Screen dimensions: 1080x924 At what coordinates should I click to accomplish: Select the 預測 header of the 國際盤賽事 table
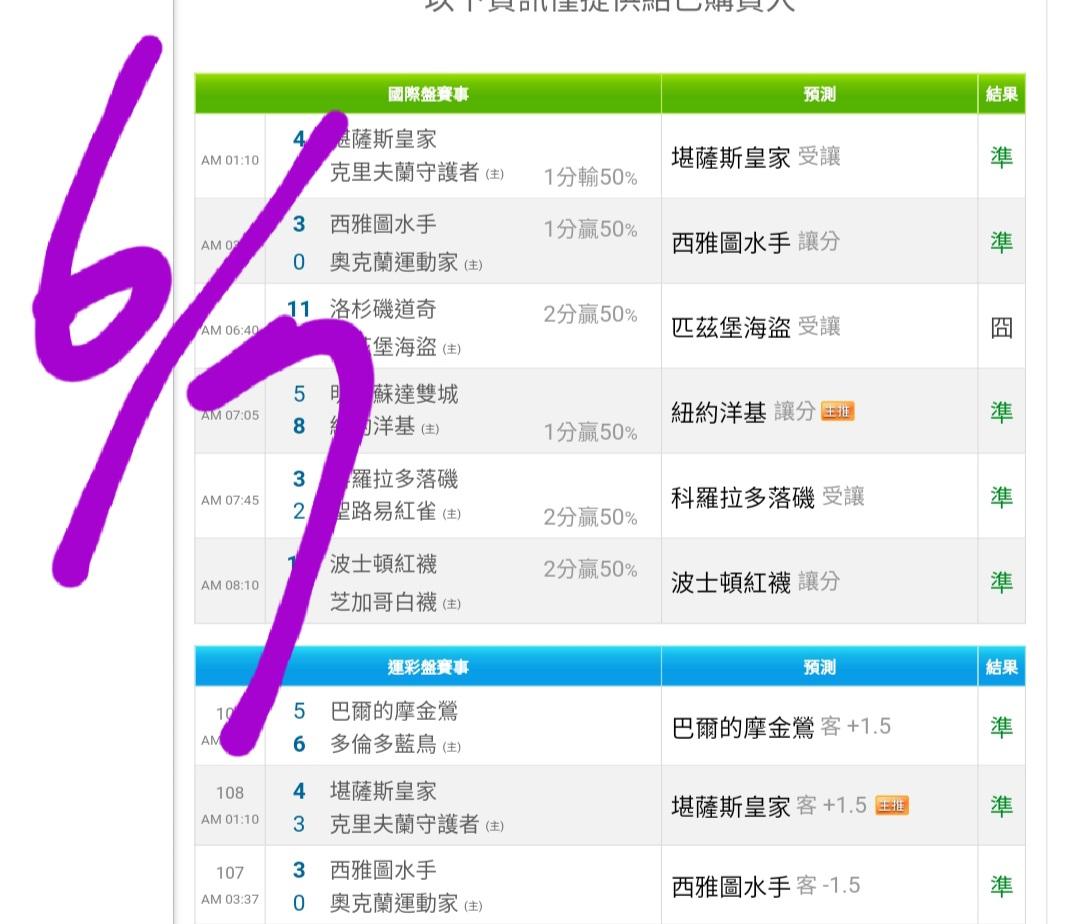819,94
